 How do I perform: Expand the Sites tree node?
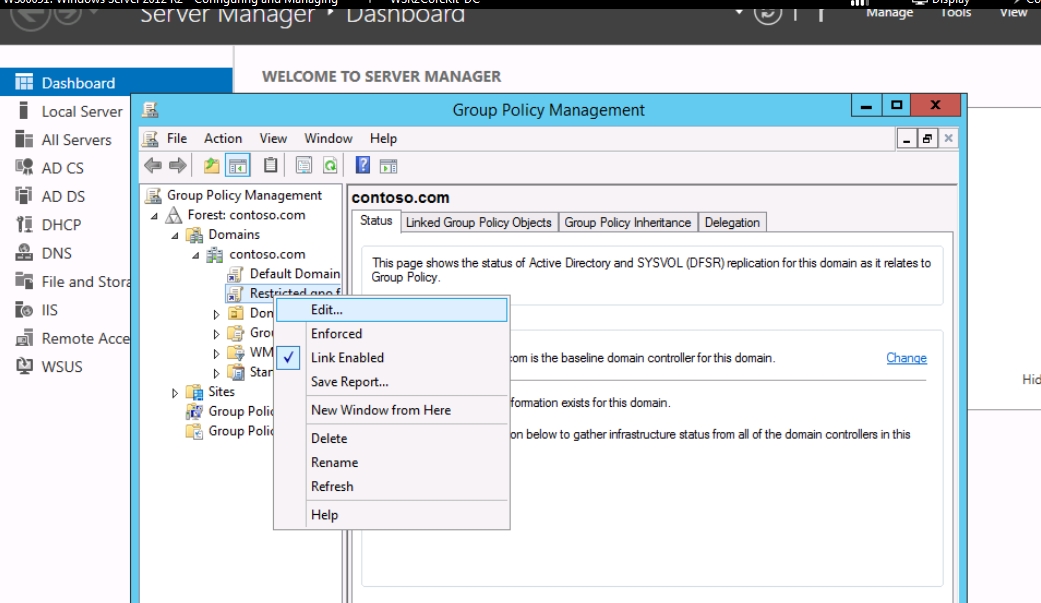point(175,392)
